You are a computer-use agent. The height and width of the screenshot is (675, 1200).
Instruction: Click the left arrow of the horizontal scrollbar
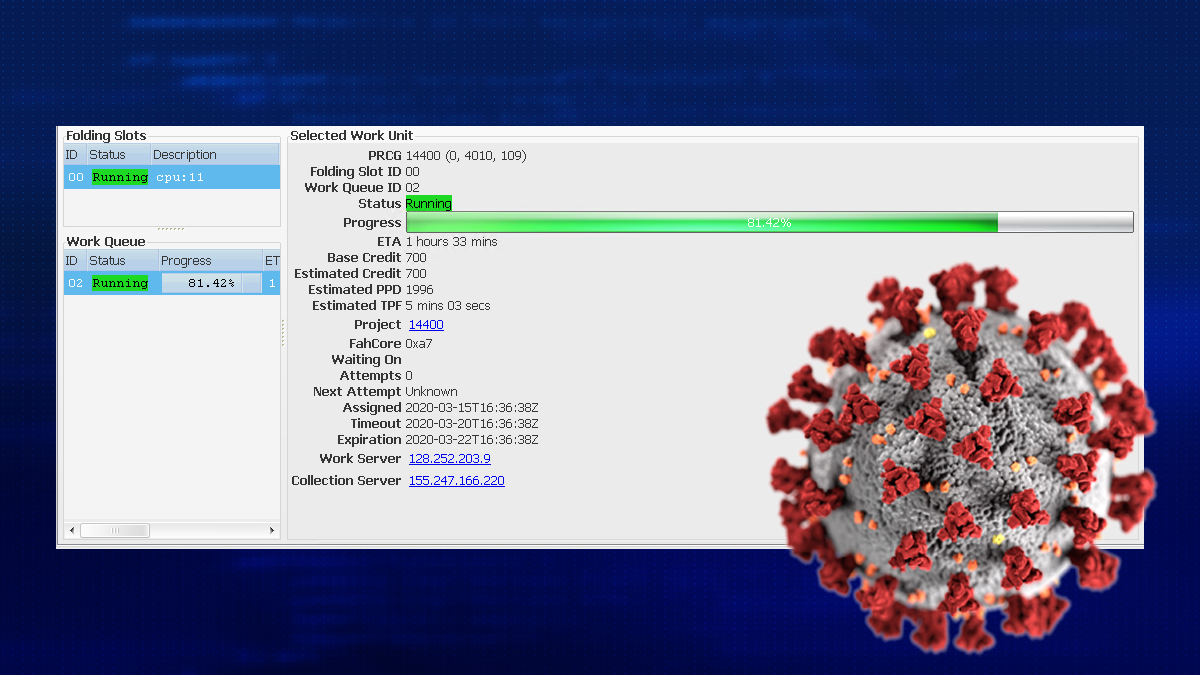71,530
